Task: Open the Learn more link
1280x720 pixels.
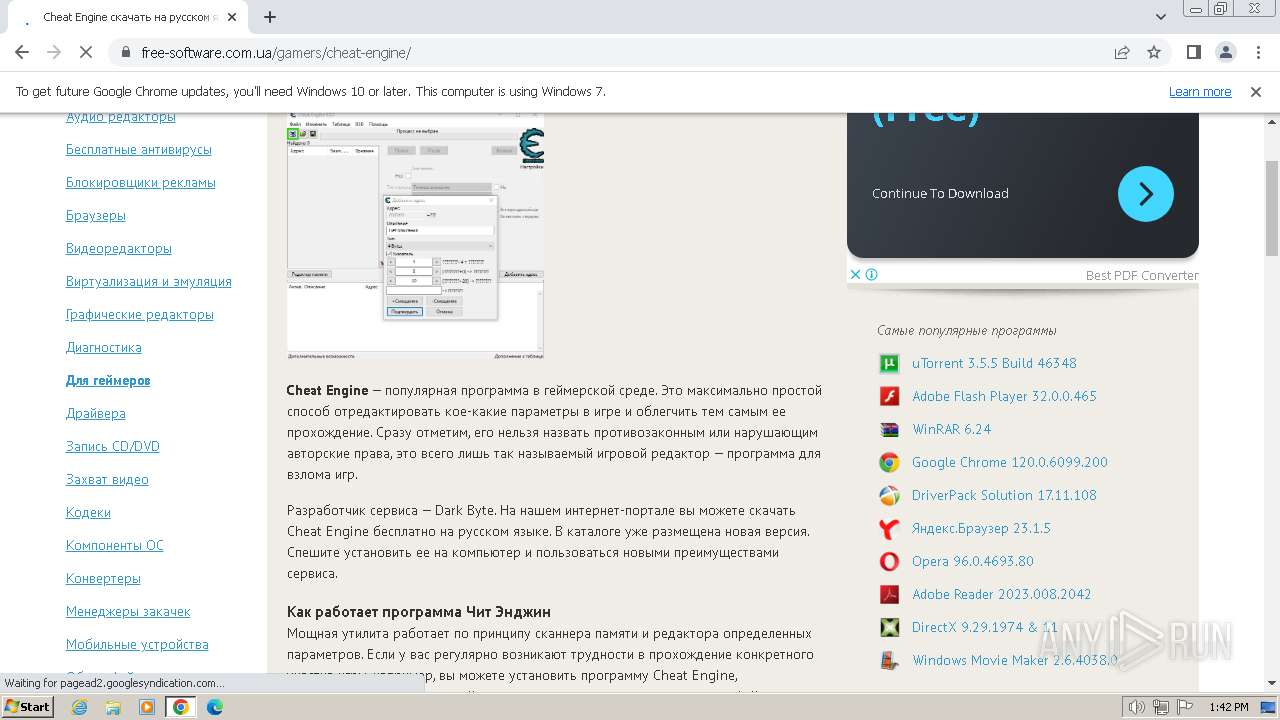Action: pos(1200,91)
